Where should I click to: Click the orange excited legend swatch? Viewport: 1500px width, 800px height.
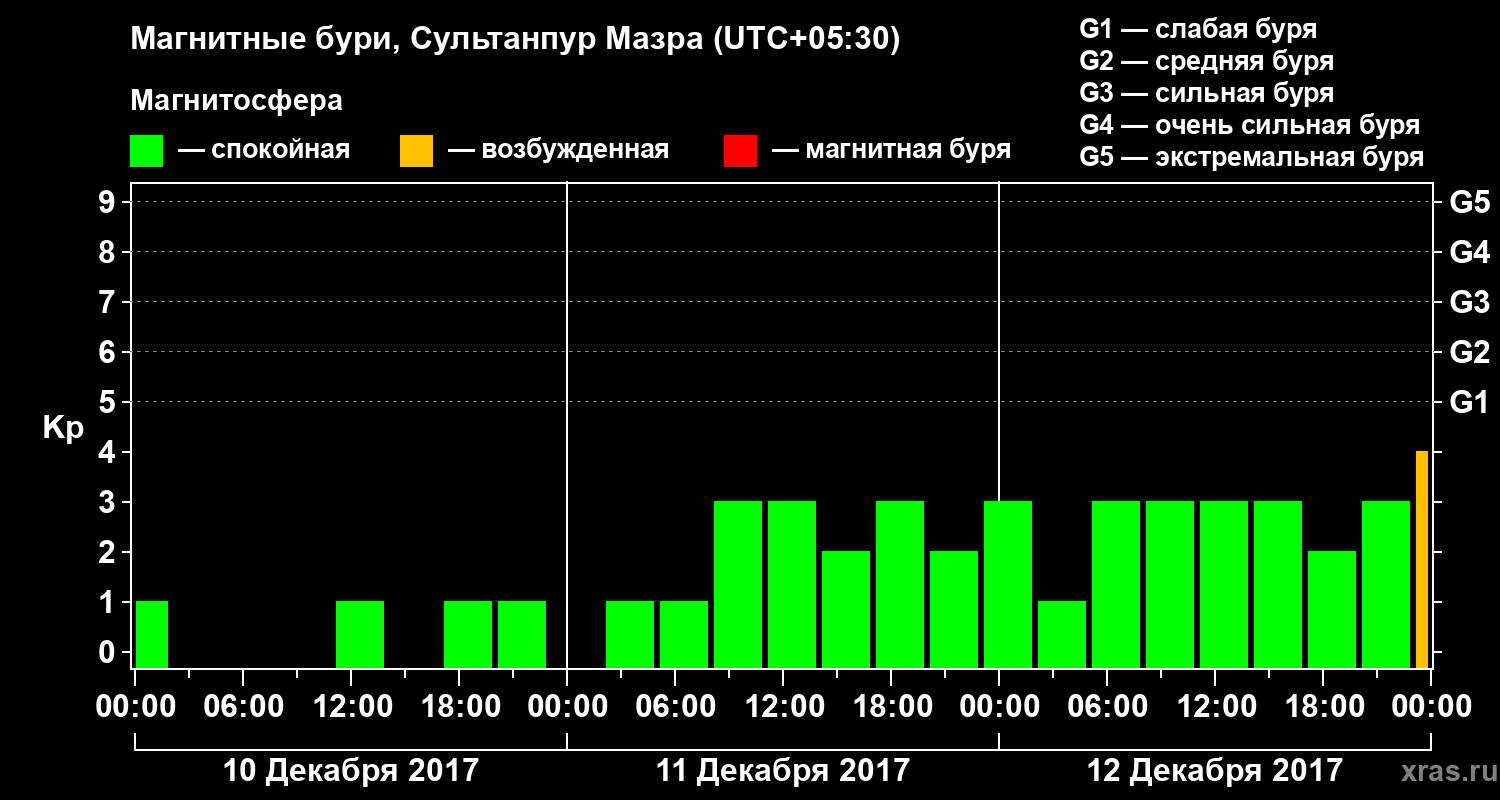(416, 151)
